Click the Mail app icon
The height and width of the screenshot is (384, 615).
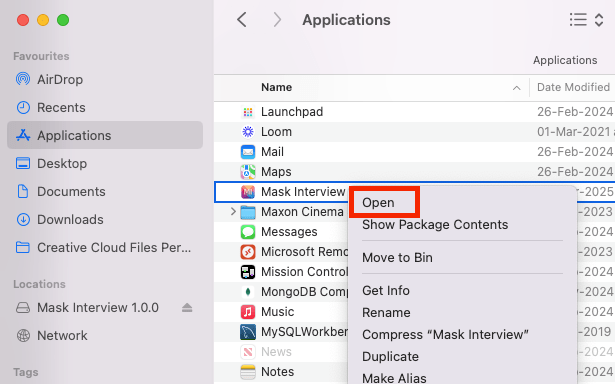click(248, 152)
